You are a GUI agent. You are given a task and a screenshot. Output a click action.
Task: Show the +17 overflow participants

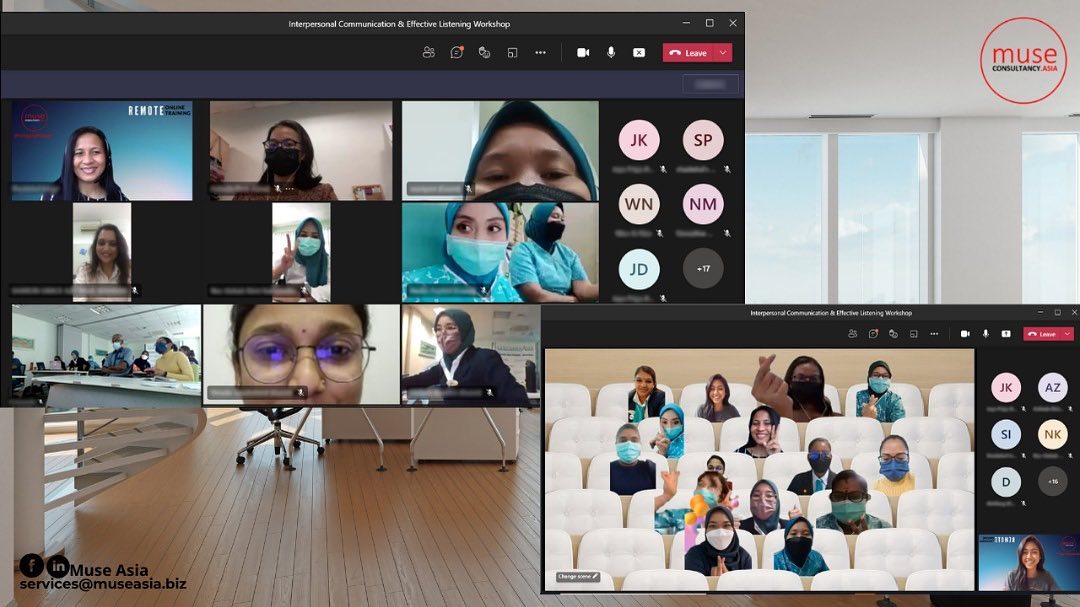(x=703, y=269)
